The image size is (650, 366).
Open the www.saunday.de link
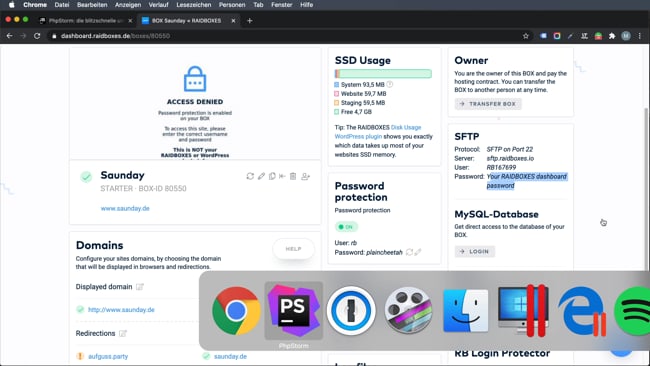(x=125, y=208)
